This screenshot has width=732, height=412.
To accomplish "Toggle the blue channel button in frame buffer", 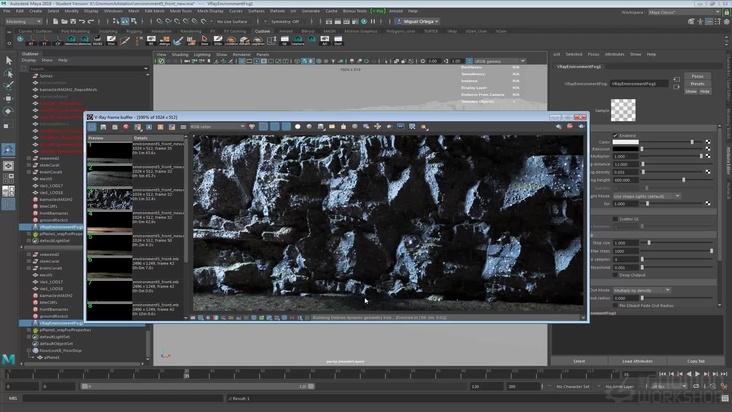I will click(286, 126).
